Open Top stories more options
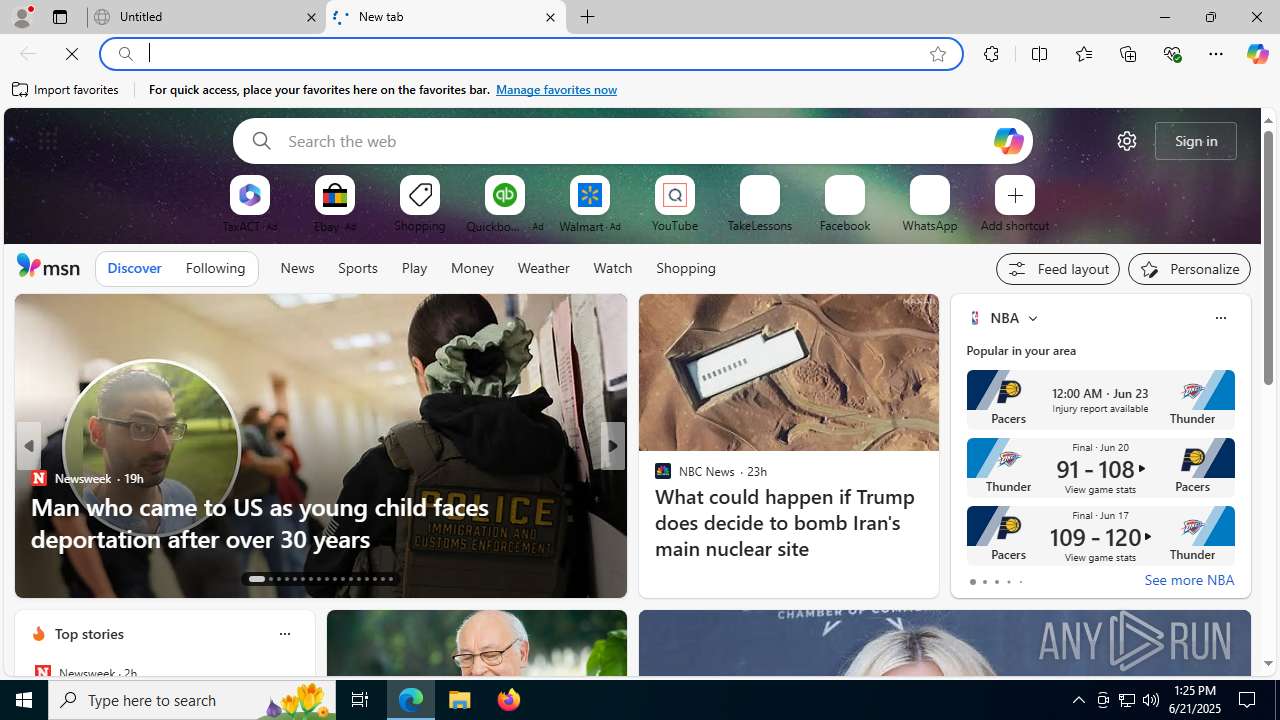Screen dimensions: 1280x720 tap(284, 634)
